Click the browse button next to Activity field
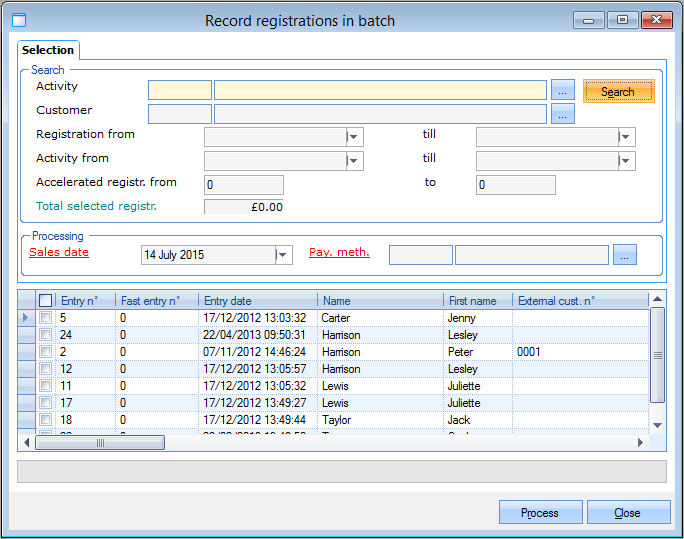Viewport: 684px width, 539px height. click(x=563, y=91)
